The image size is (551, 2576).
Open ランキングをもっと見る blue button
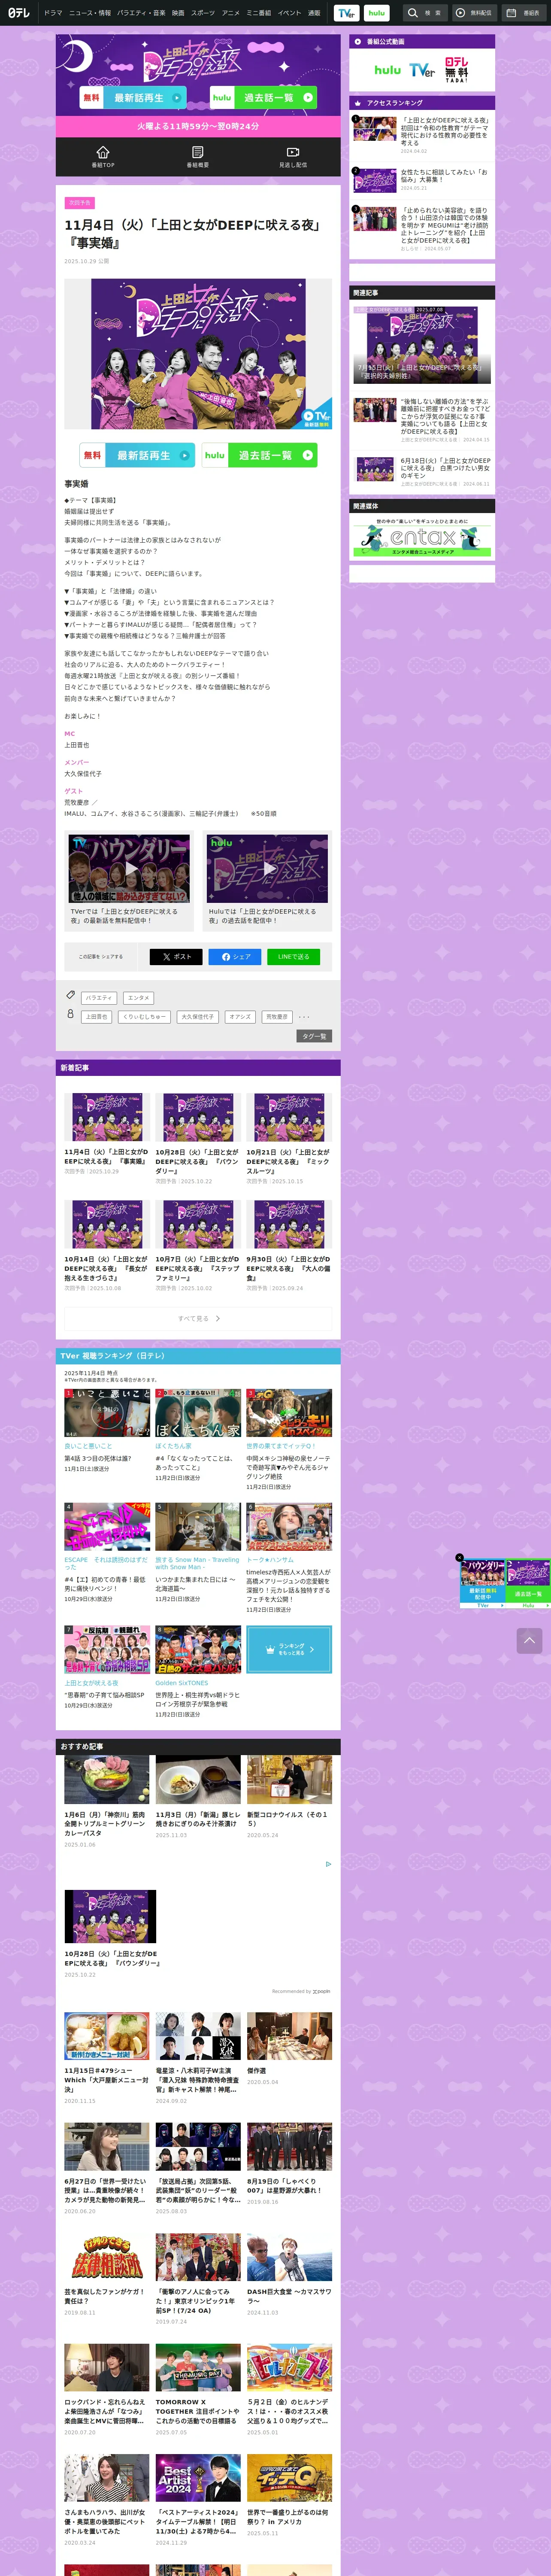click(289, 1649)
